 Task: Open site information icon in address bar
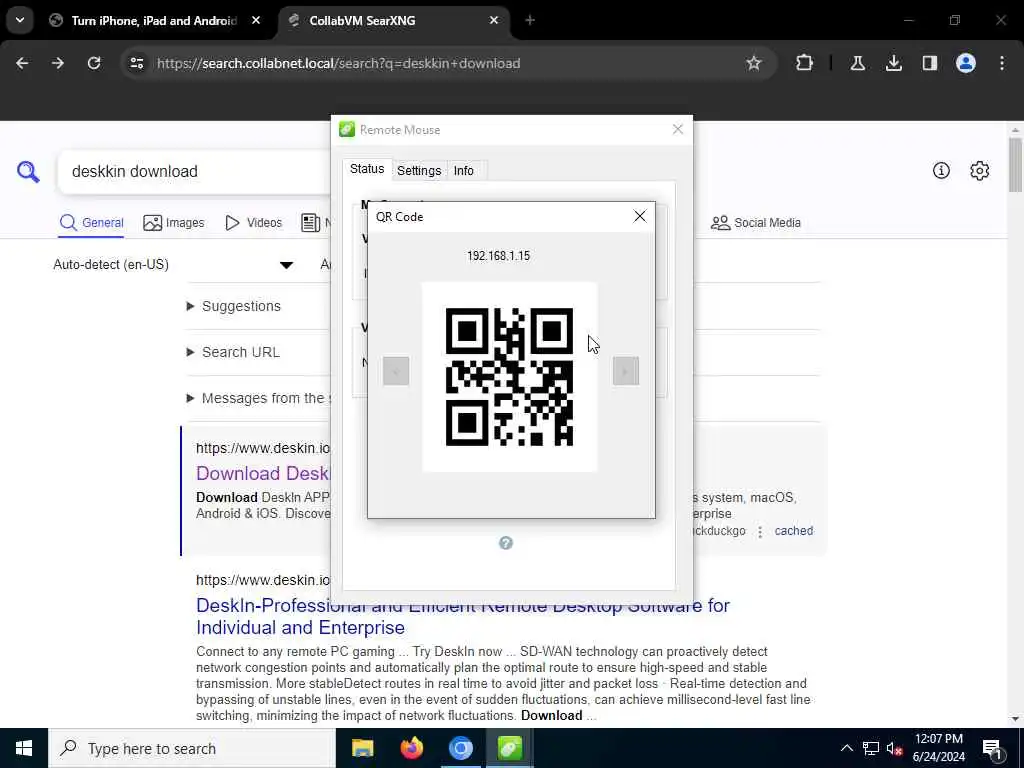137,63
